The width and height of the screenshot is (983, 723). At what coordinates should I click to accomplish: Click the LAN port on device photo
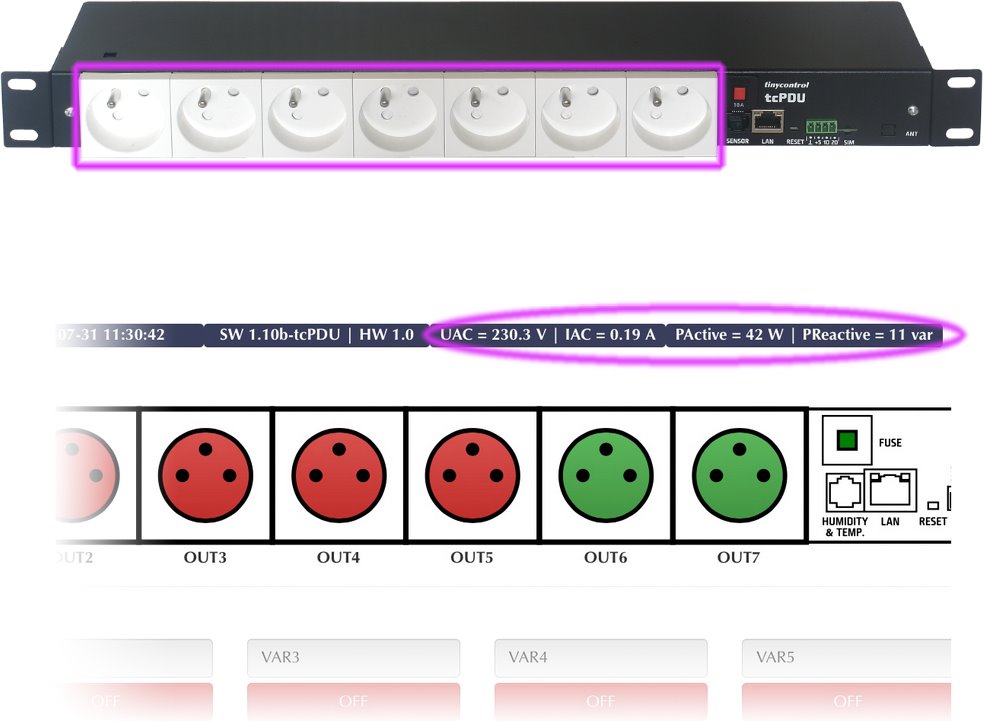coord(767,123)
